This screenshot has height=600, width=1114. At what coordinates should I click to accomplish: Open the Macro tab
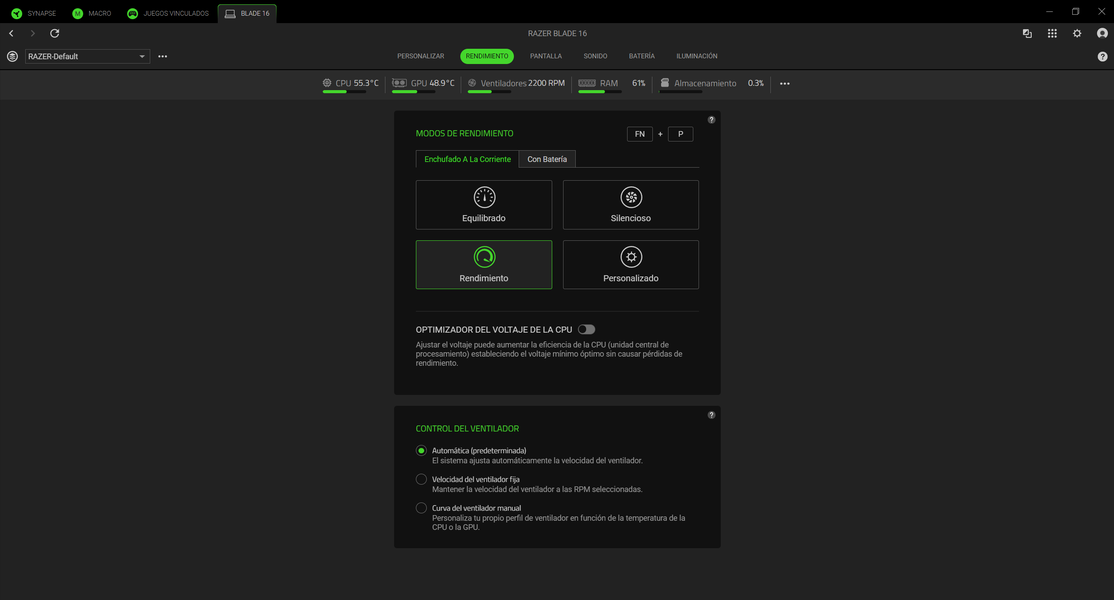[x=92, y=13]
